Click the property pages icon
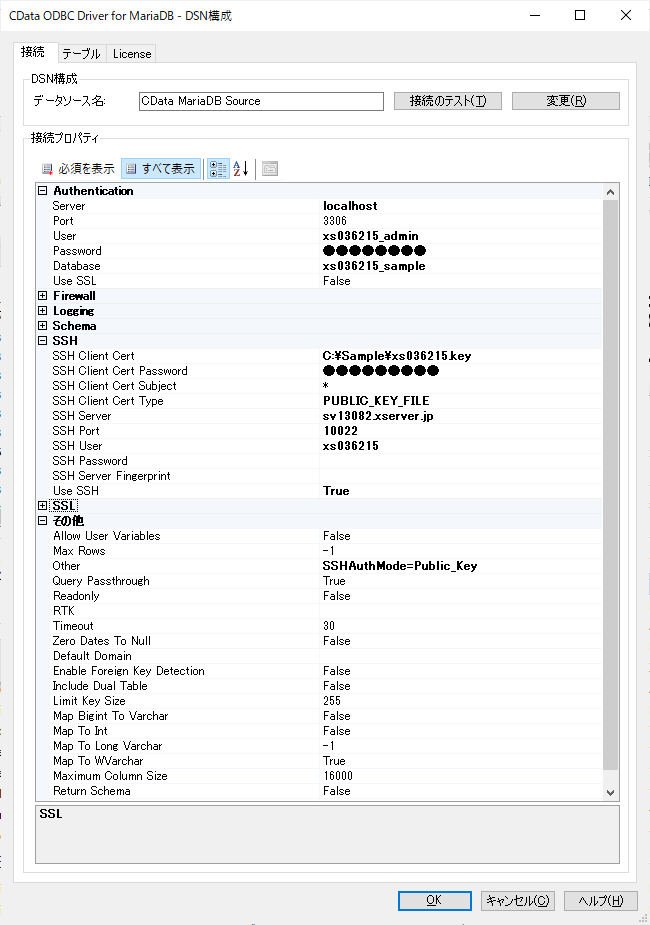The width and height of the screenshot is (650, 925). pyautogui.click(x=270, y=169)
